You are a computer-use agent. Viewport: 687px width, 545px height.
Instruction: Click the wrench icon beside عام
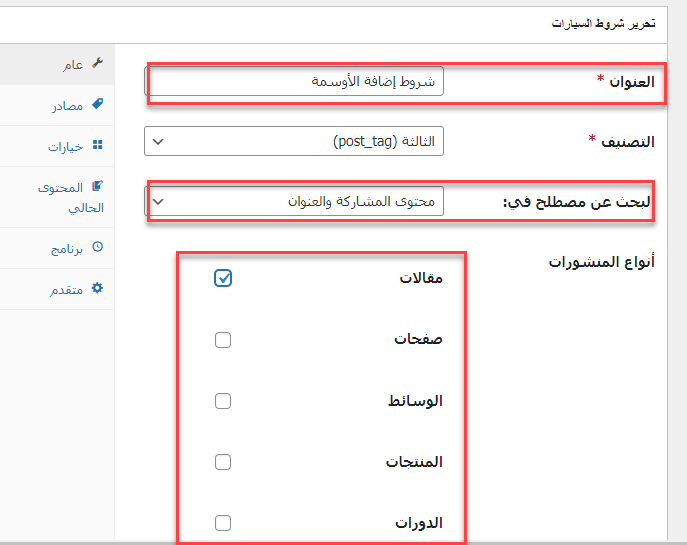click(97, 63)
